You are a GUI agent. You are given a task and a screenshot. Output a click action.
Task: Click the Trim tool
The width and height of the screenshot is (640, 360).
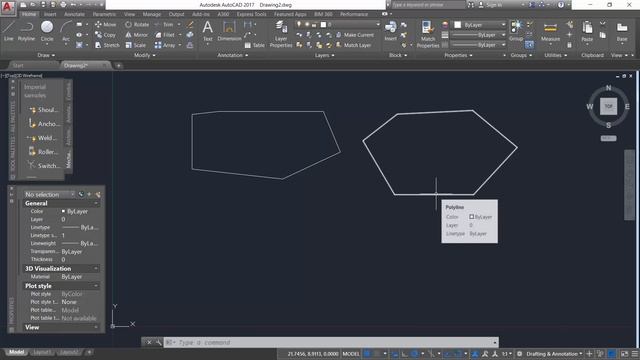tap(164, 24)
